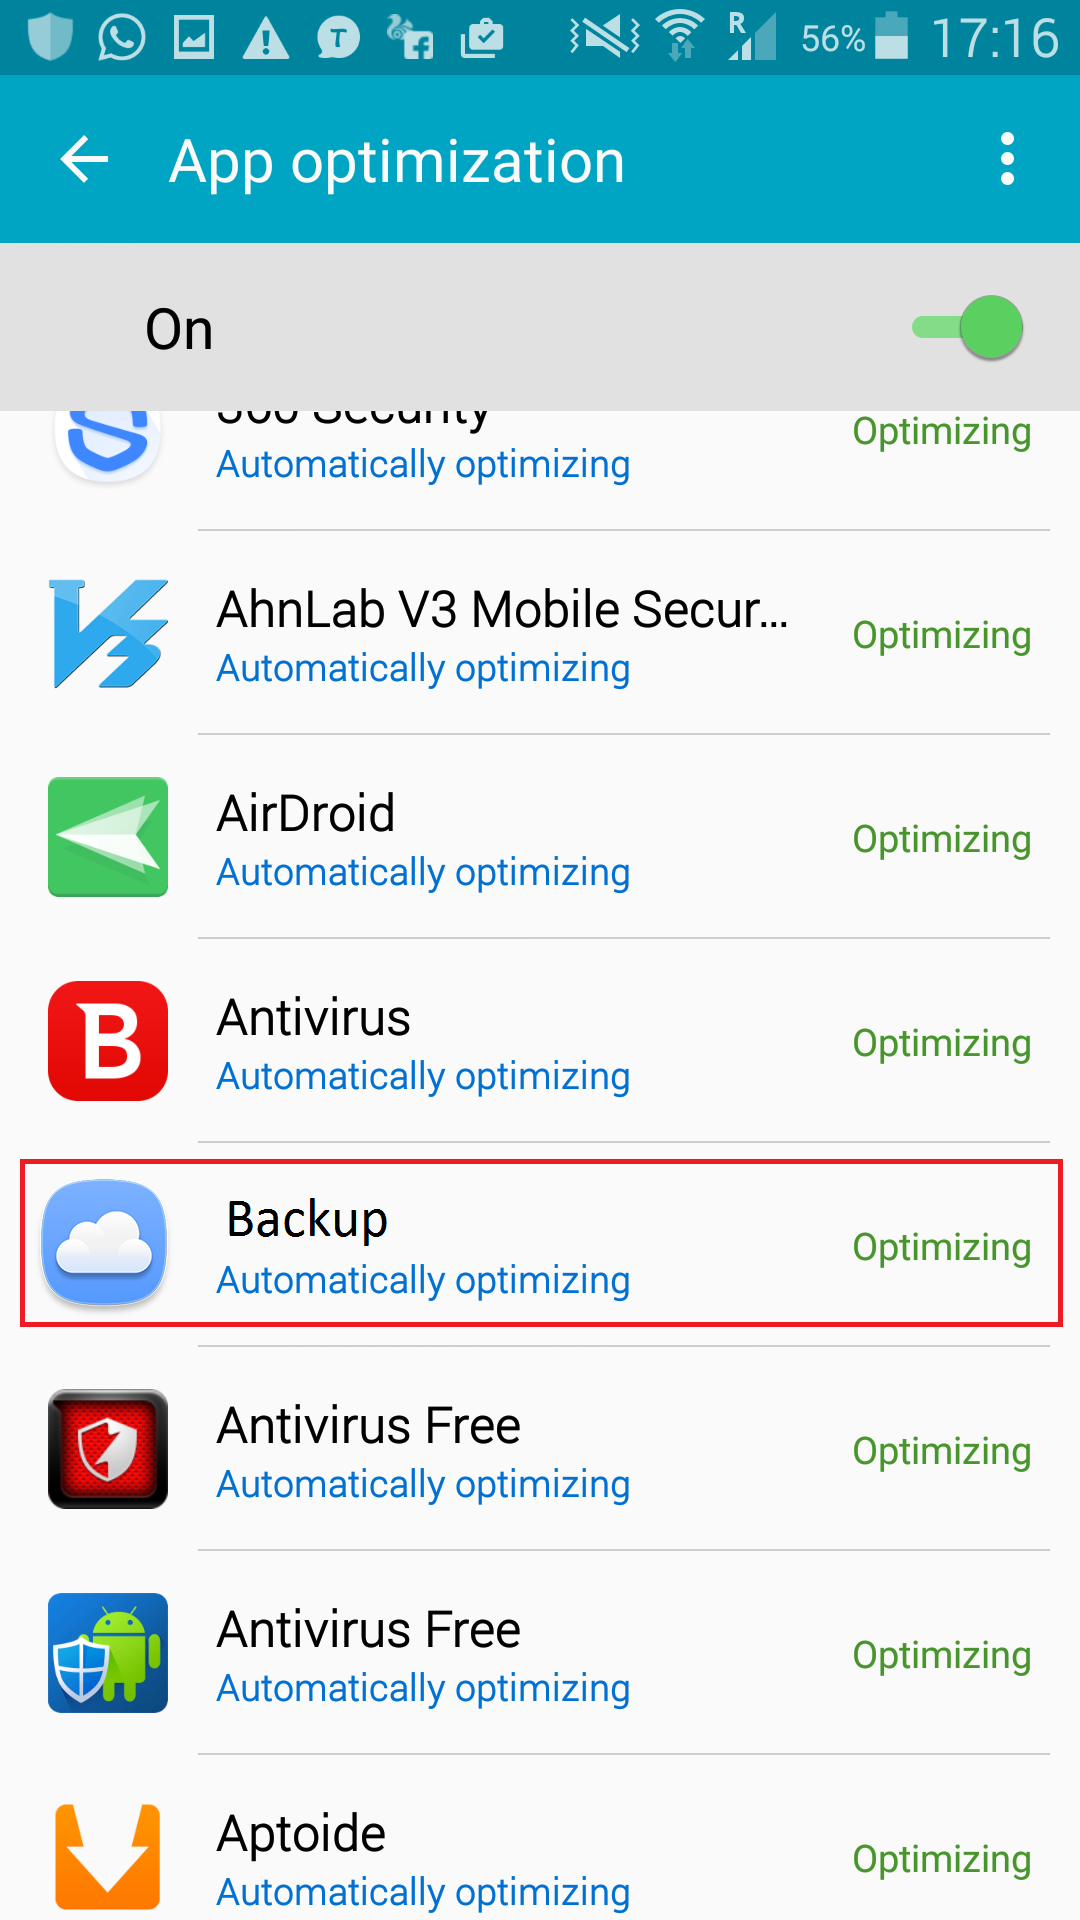The image size is (1080, 1920).
Task: Select the Antivirus list entry
Action: click(540, 1041)
